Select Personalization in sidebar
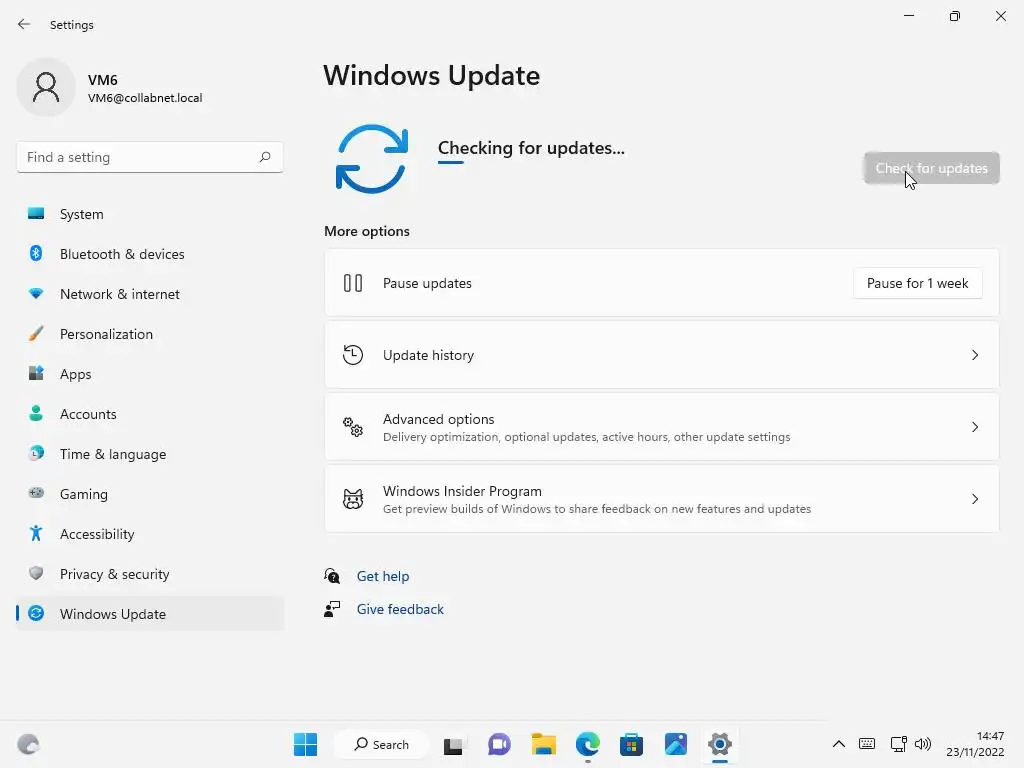This screenshot has height=768, width=1024. pyautogui.click(x=150, y=334)
